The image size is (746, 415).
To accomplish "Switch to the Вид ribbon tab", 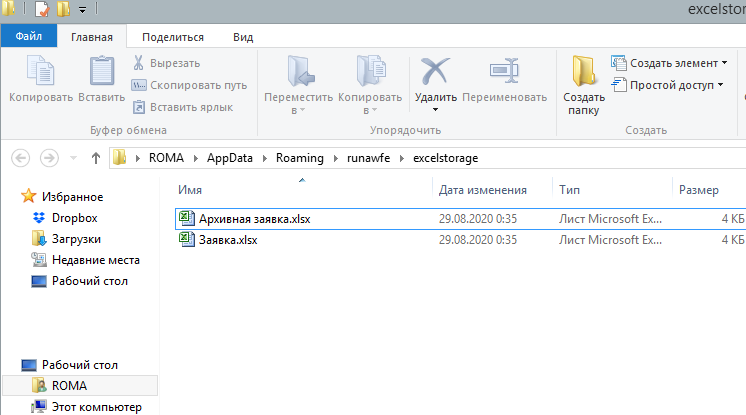I will click(x=242, y=37).
